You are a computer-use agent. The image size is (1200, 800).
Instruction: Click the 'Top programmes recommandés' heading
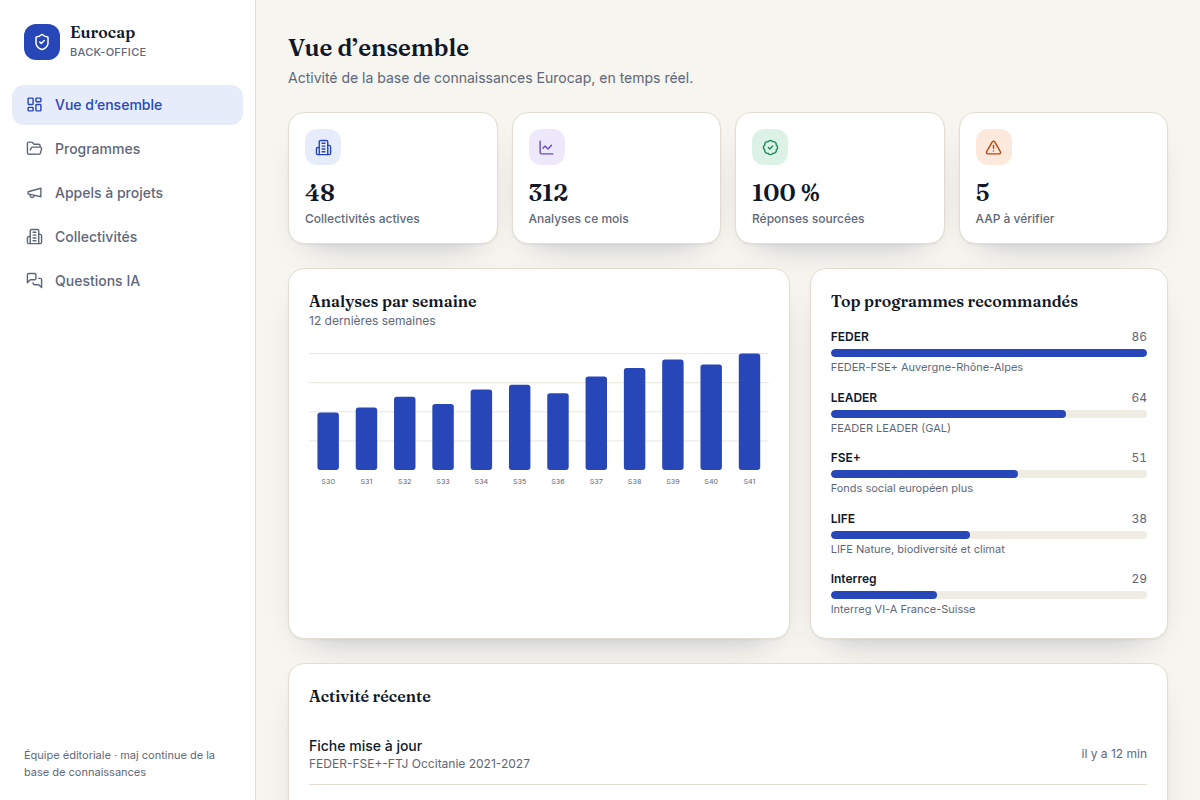954,301
